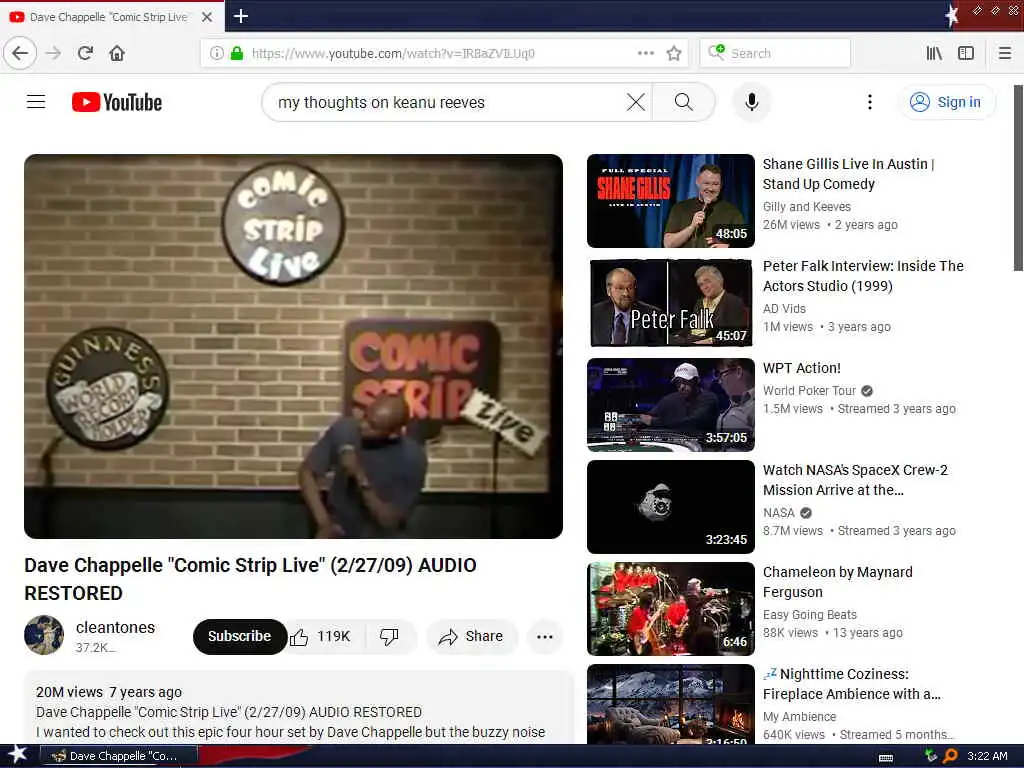Open the browser library icon
1024x768 pixels.
(934, 53)
